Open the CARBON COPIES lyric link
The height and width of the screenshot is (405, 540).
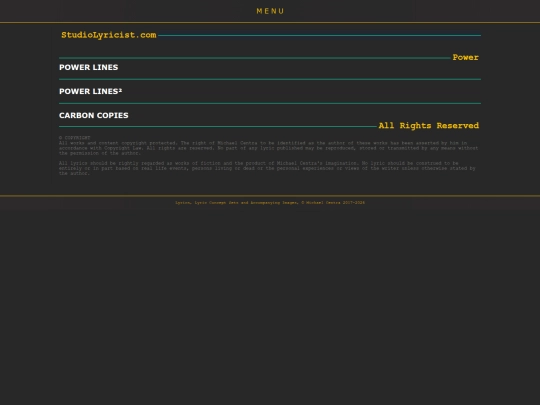[x=94, y=115]
